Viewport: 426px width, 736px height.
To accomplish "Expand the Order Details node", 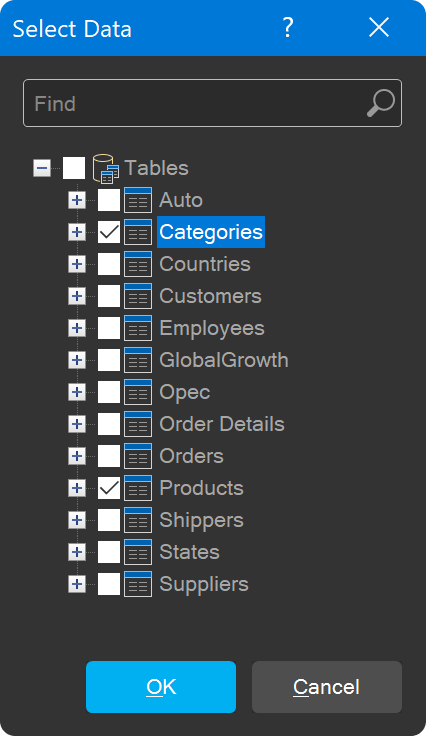I will point(77,424).
